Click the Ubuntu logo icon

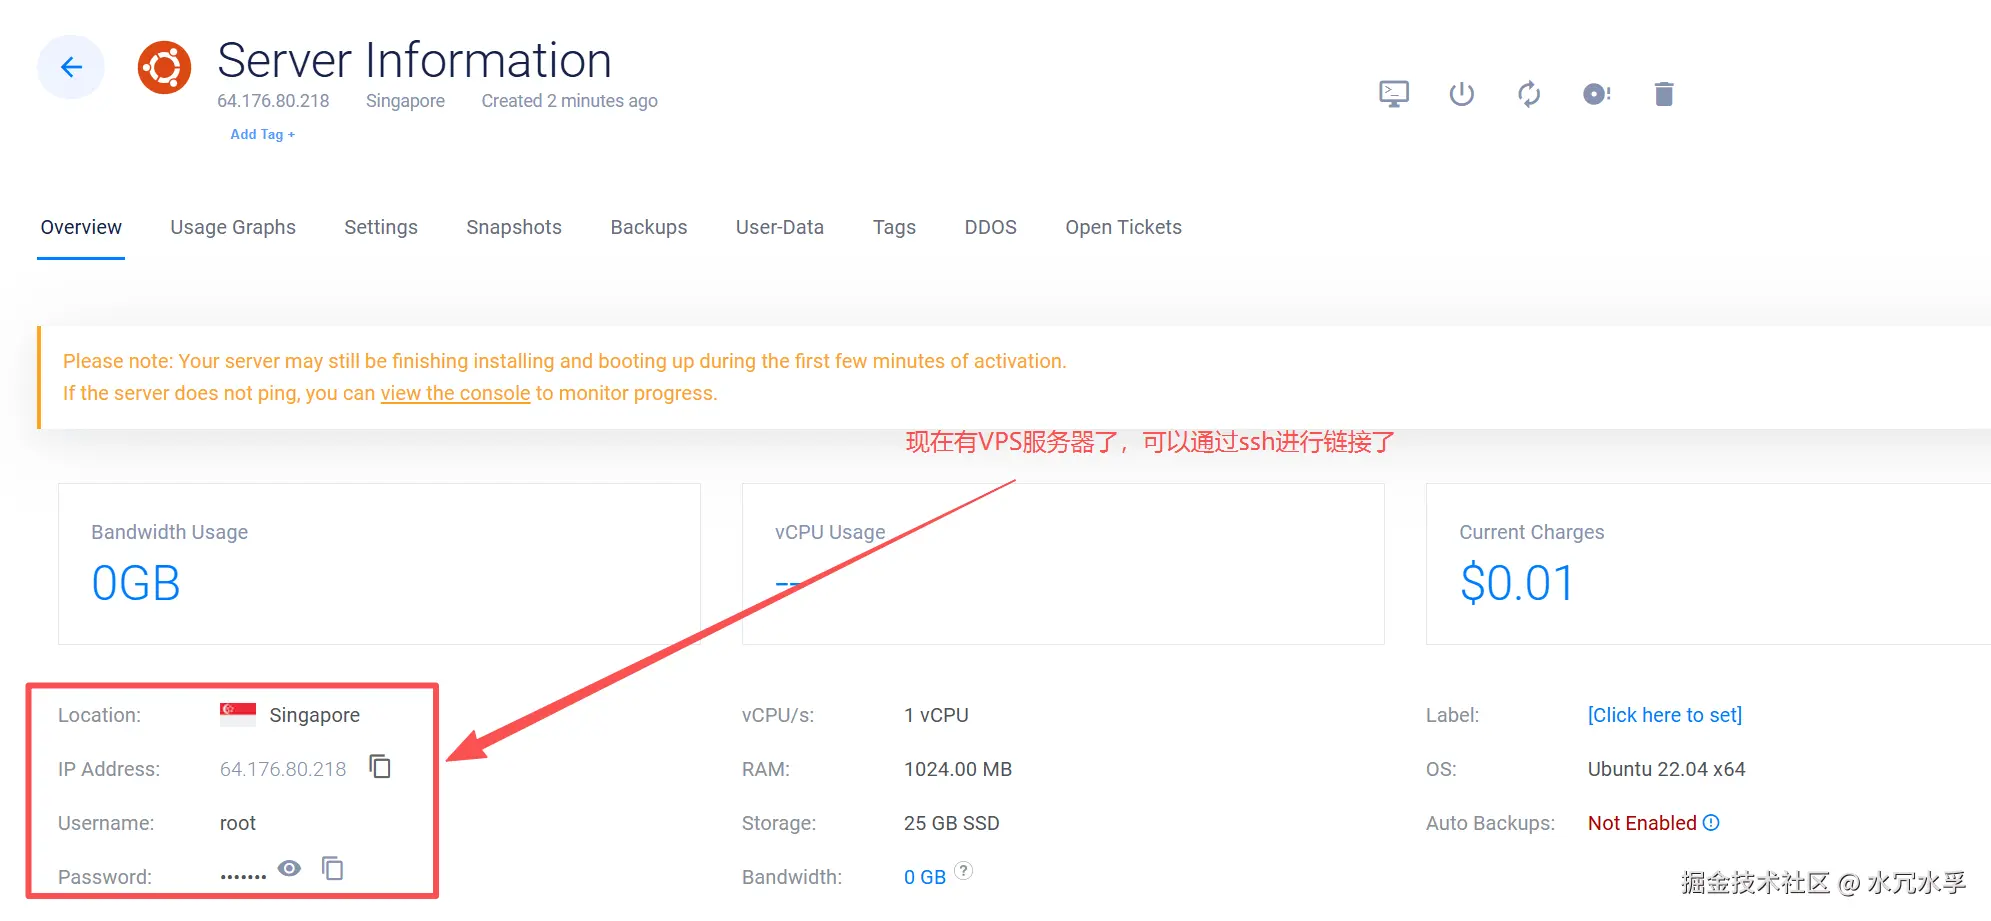(x=164, y=67)
